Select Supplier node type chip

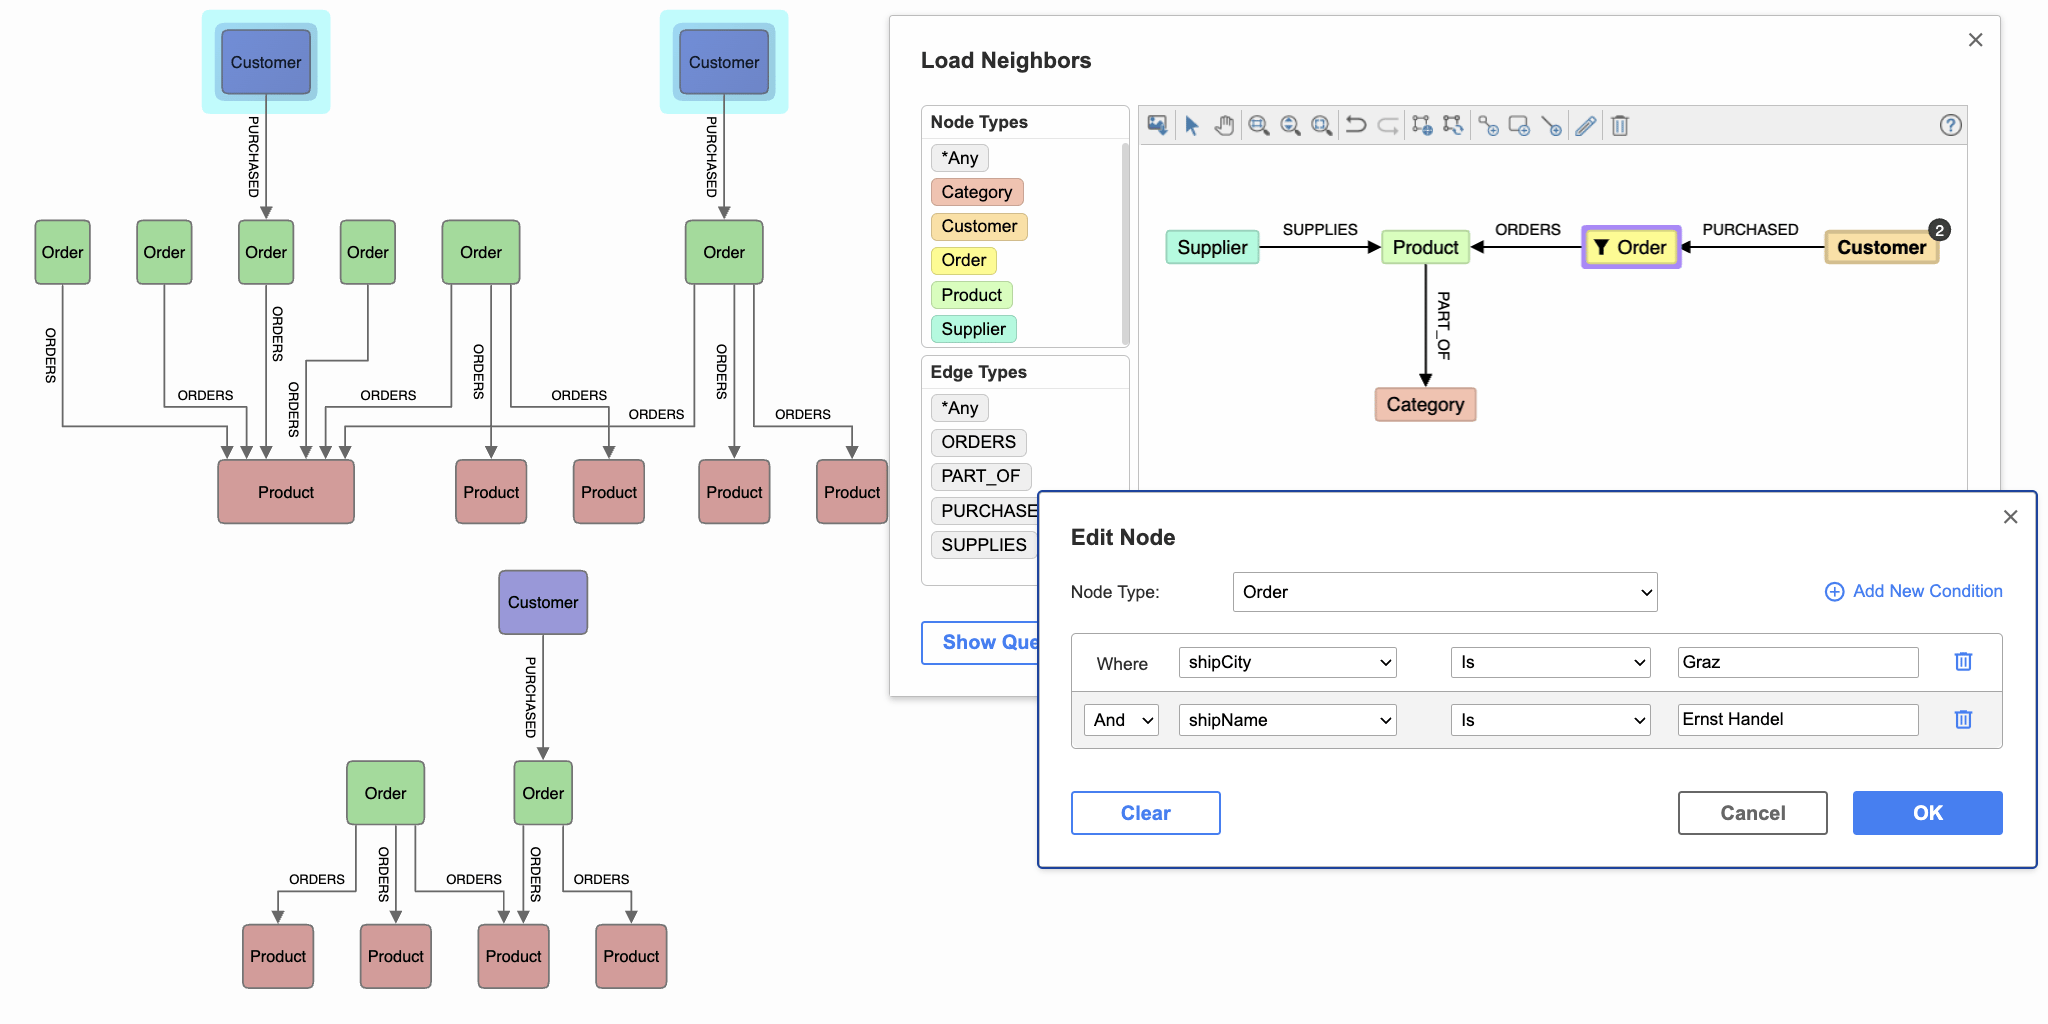[974, 329]
